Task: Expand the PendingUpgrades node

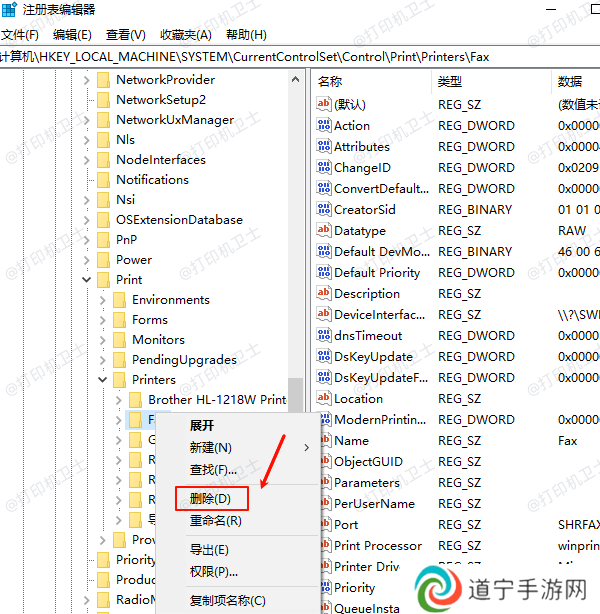Action: (103, 360)
